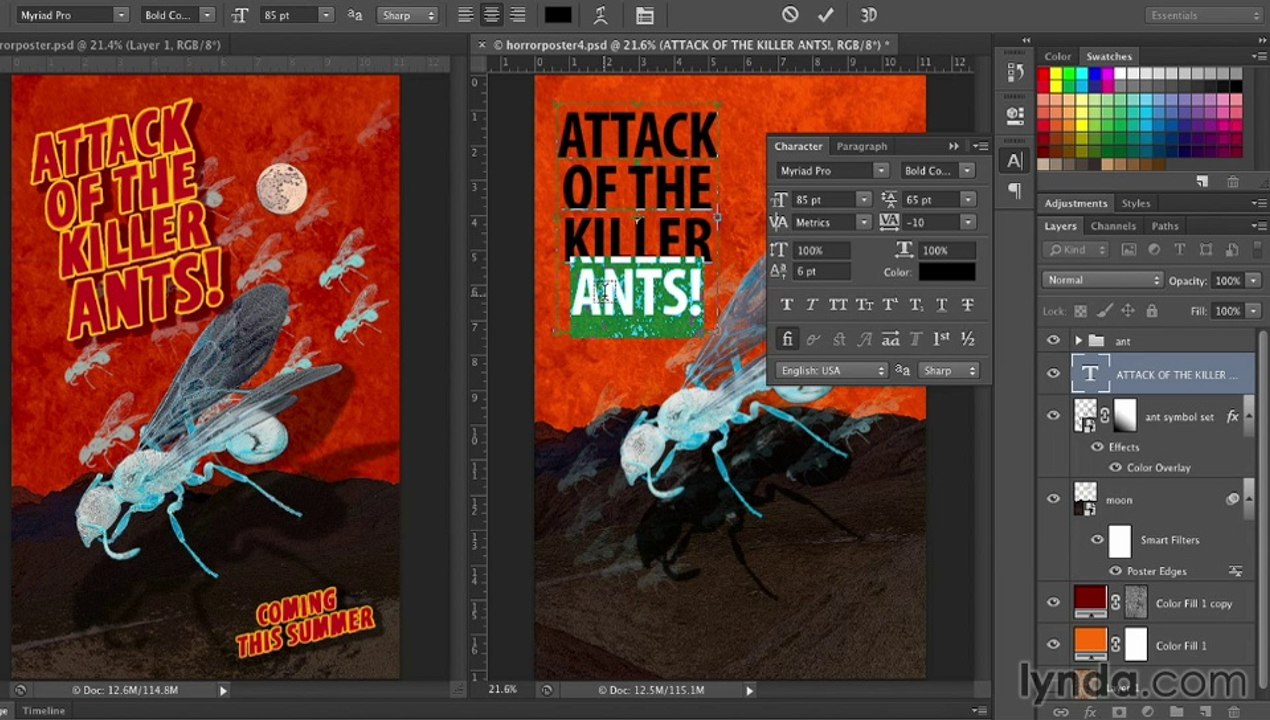Apply Strikethrough style in the Character panel
Screen dimensions: 1270x720
tap(967, 305)
